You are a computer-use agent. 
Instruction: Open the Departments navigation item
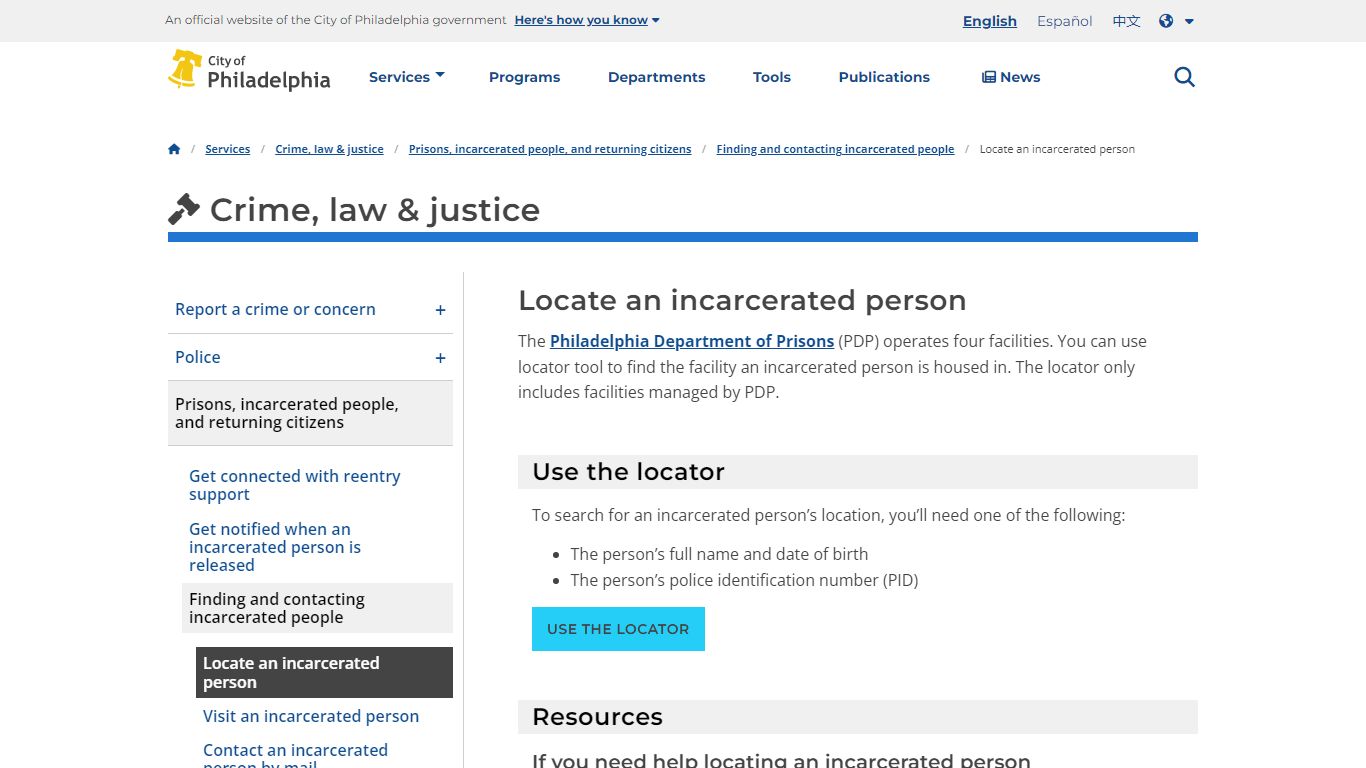point(656,77)
